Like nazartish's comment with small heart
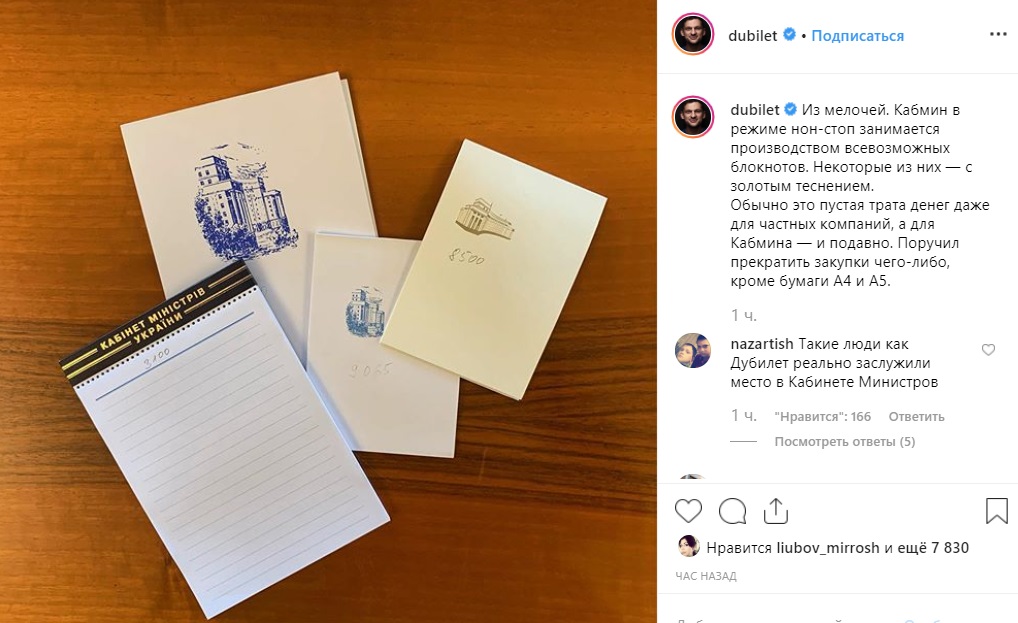This screenshot has height=623, width=1018. [x=988, y=350]
